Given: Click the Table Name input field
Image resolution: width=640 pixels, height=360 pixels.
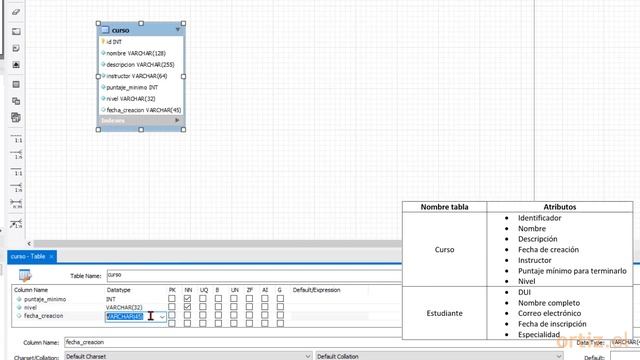Looking at the screenshot, I should coord(254,276).
